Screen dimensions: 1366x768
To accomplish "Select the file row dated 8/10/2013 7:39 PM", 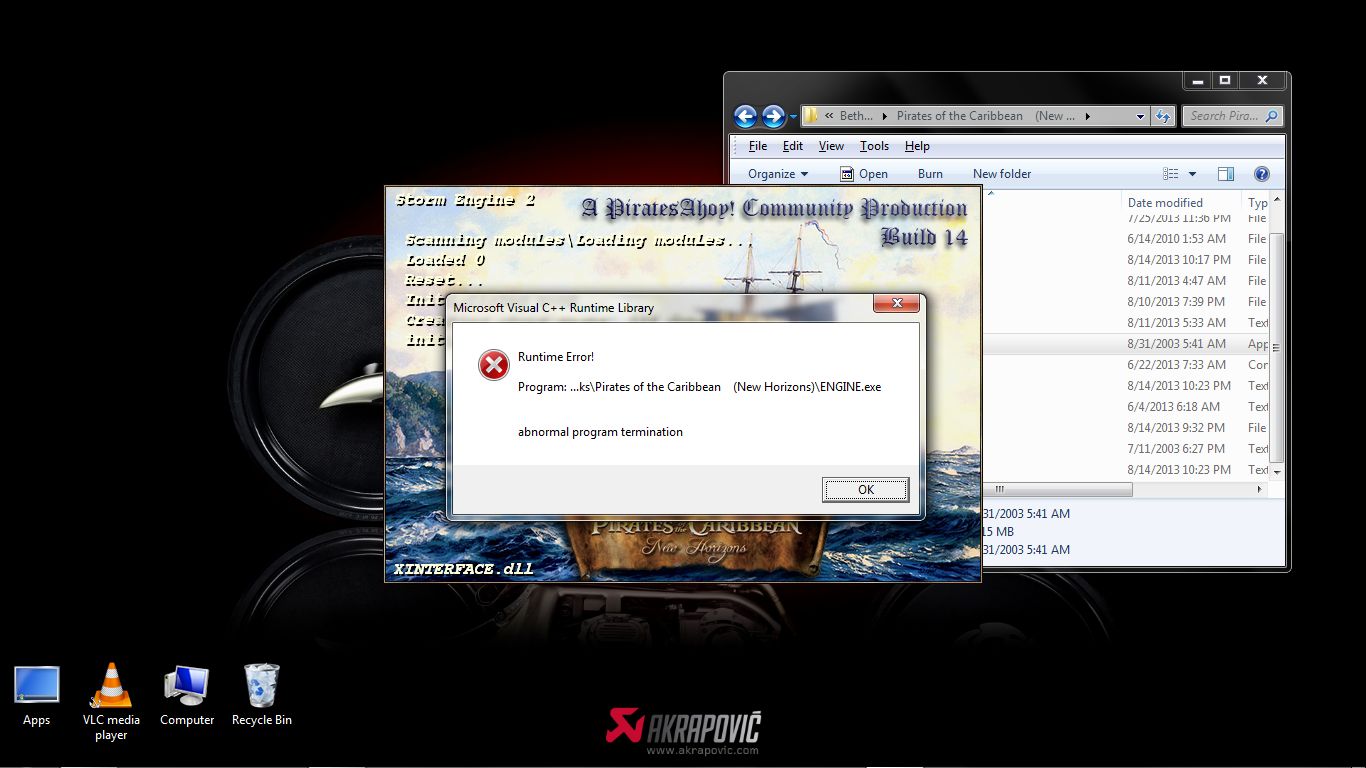I will [x=1127, y=302].
